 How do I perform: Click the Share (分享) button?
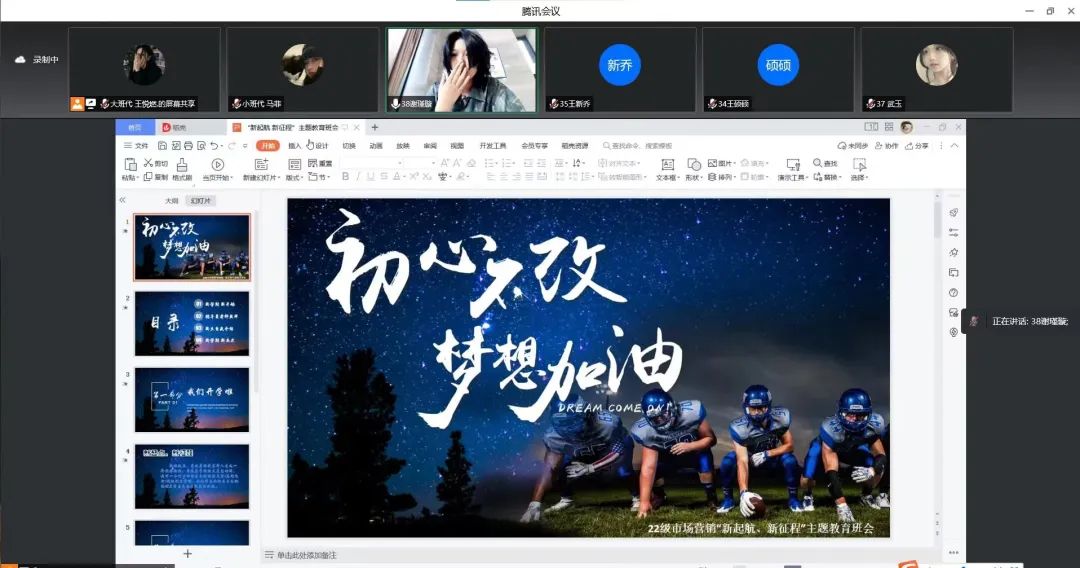pos(916,146)
